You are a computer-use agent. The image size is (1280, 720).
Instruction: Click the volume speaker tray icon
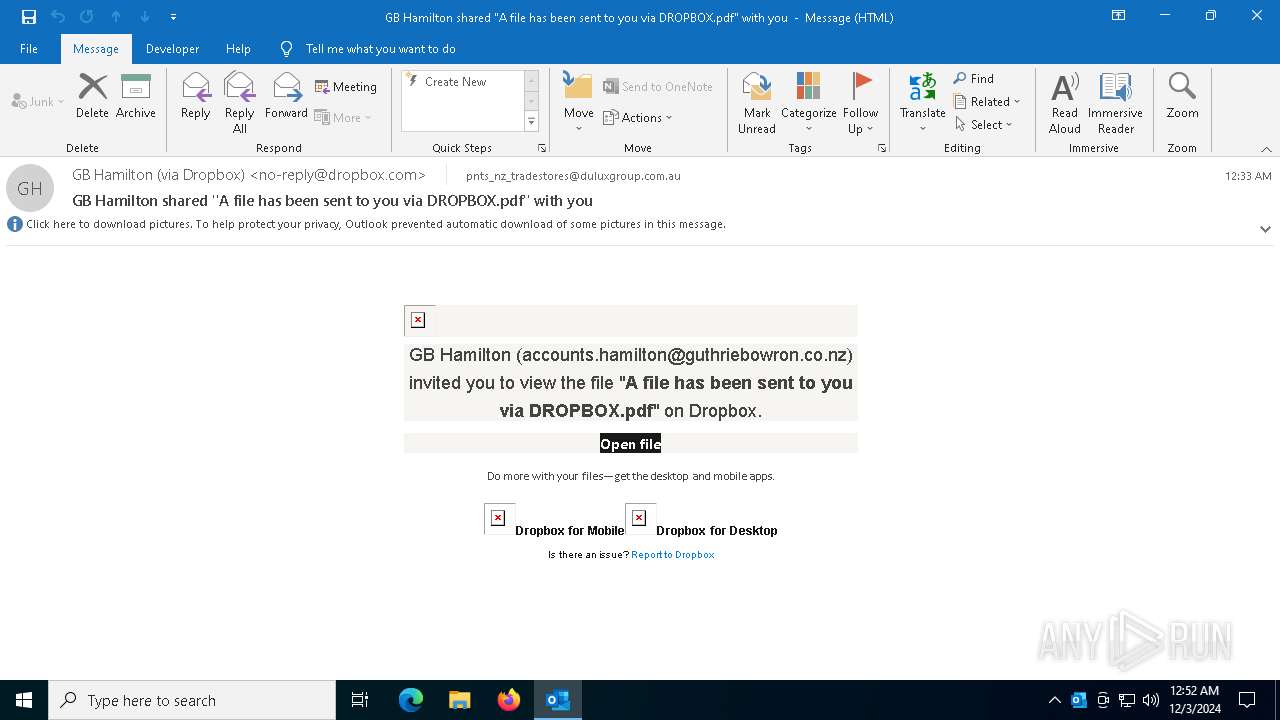[1151, 700]
